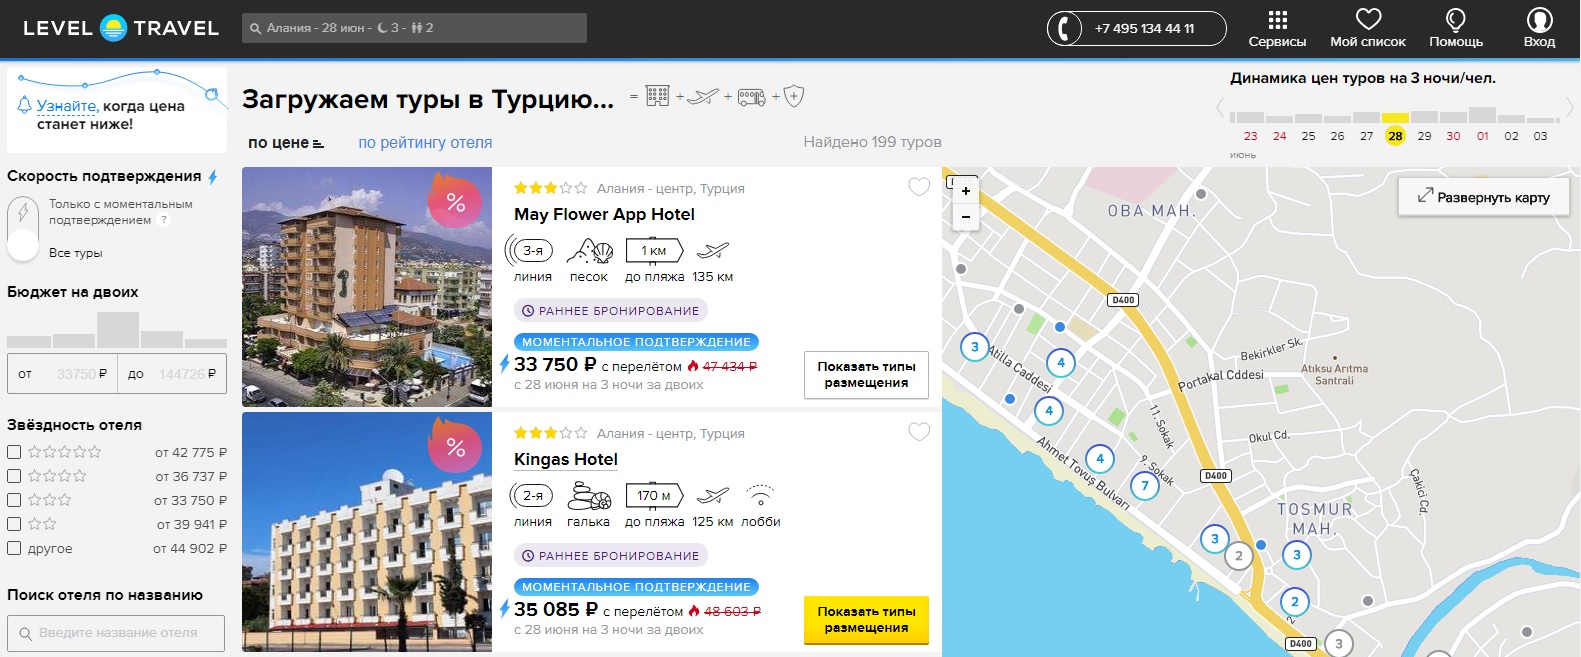Viewport: 1581px width, 657px height.
Task: Click the Вход profile icon
Action: [1539, 19]
